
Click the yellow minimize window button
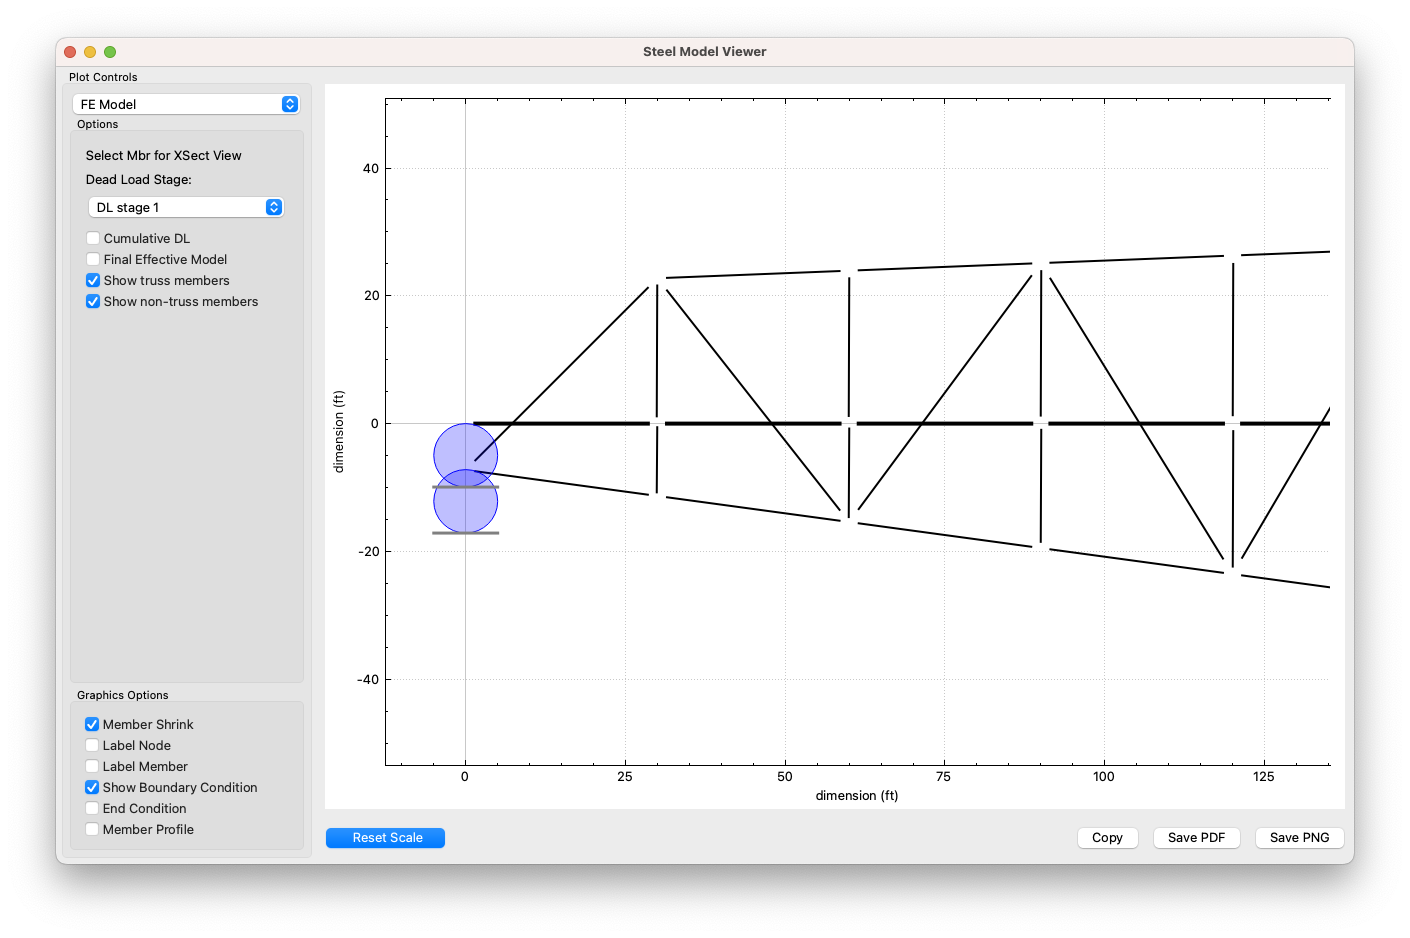point(90,52)
